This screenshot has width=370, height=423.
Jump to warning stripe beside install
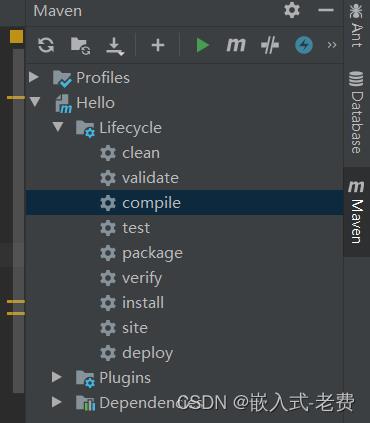point(16,302)
